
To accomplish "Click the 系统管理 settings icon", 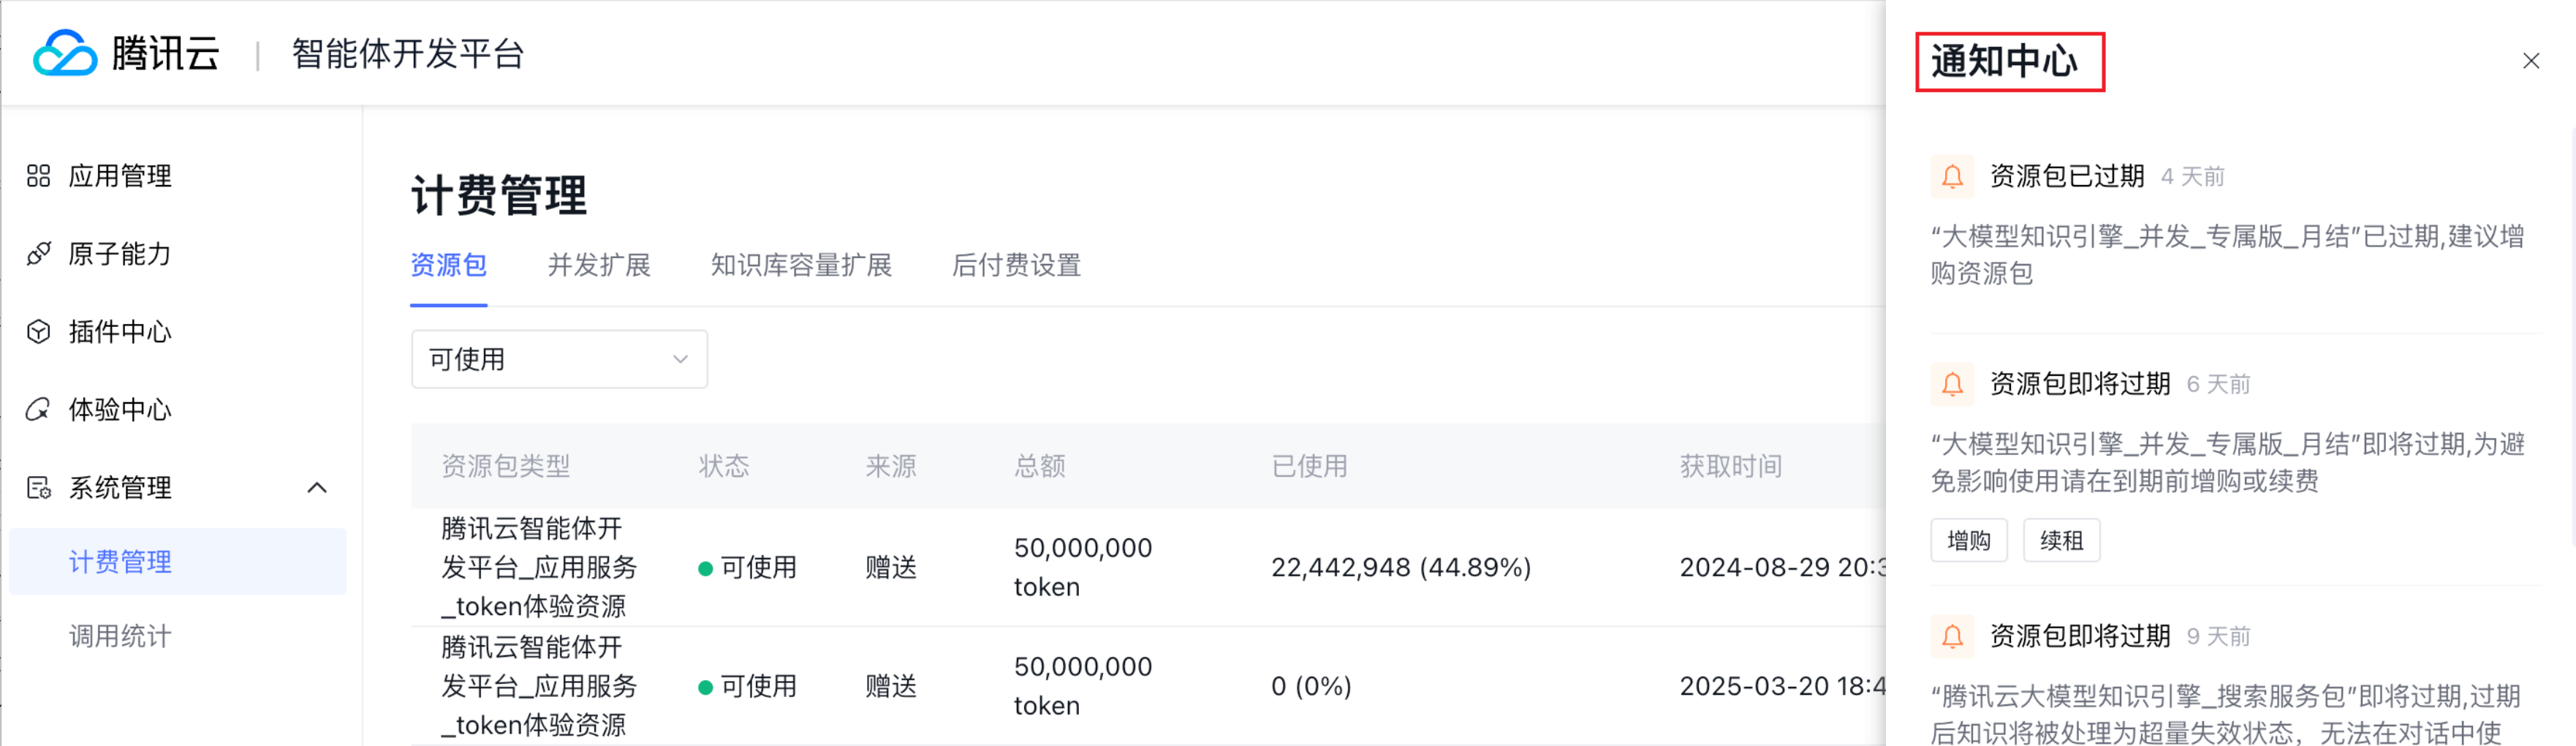I will (39, 488).
